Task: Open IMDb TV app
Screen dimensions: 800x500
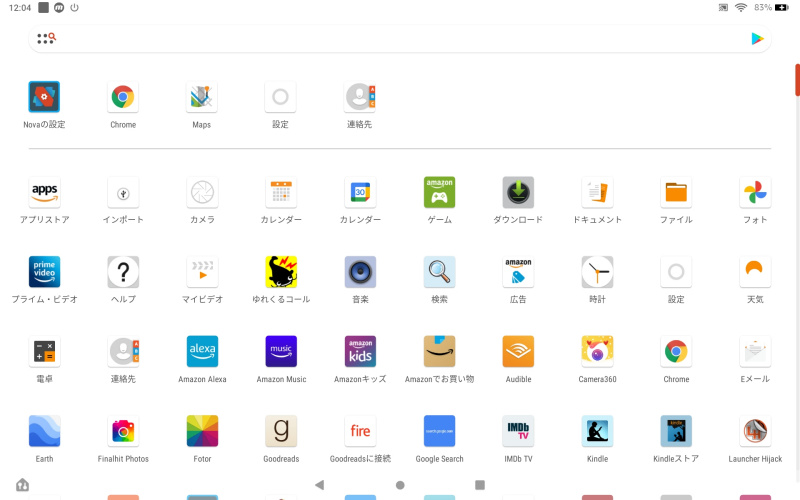Action: (518, 431)
